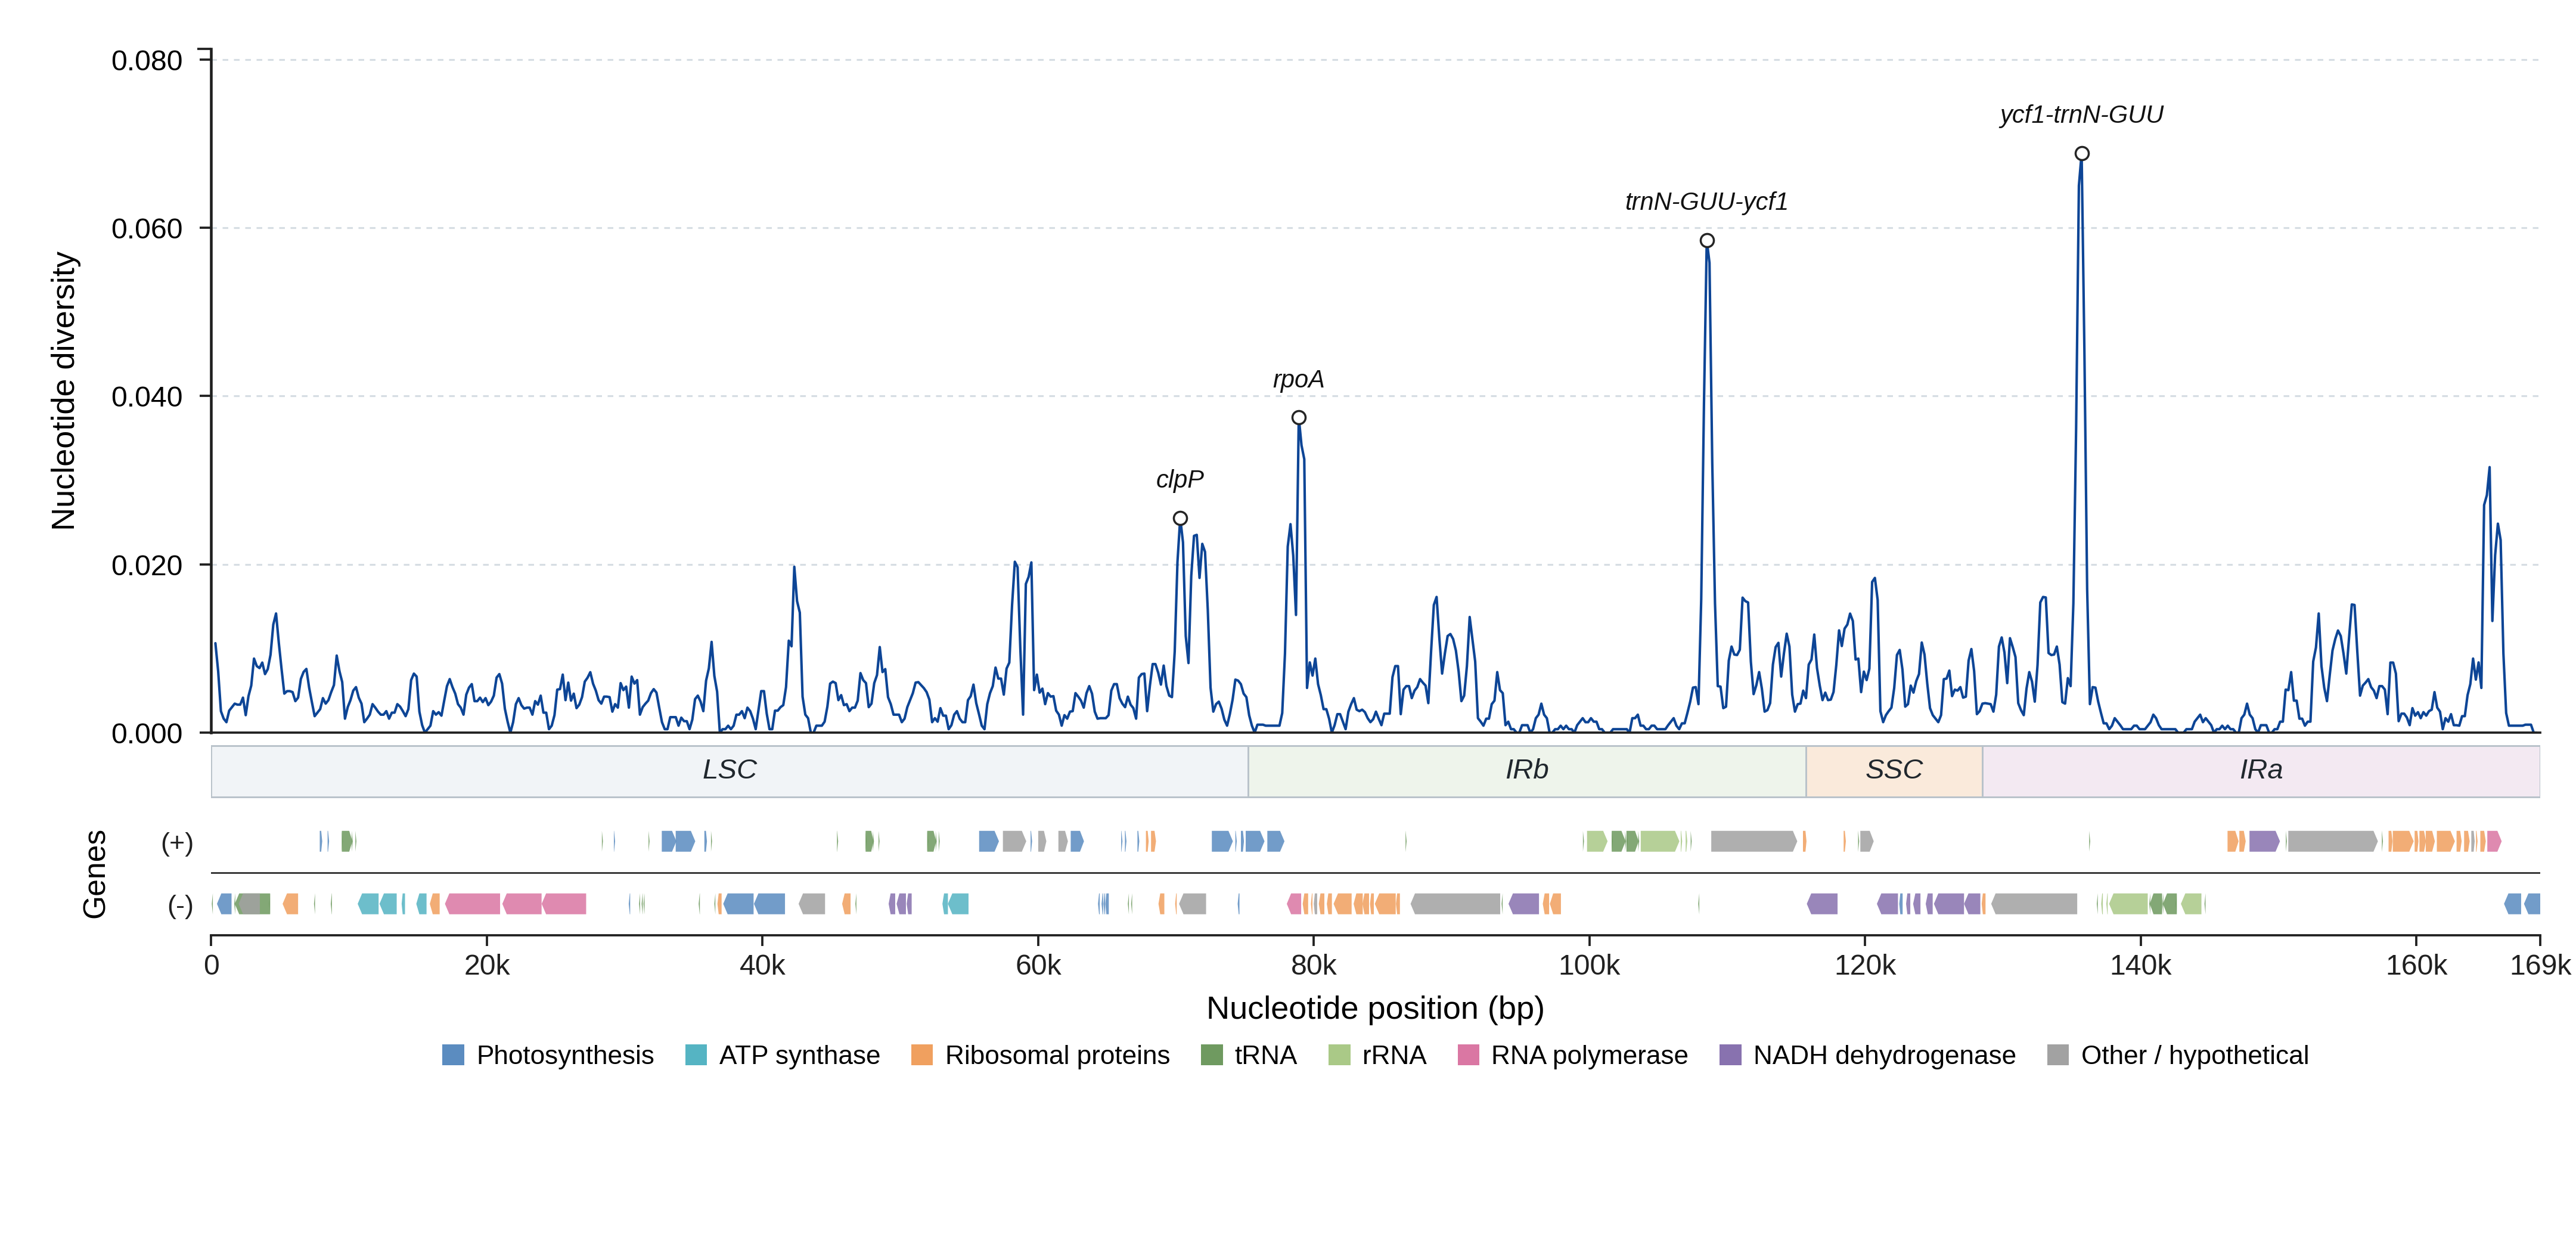2576x1253 pixels.
Task: Click the 'NADH dehydrogenase' legend text
Action: coord(1884,1056)
